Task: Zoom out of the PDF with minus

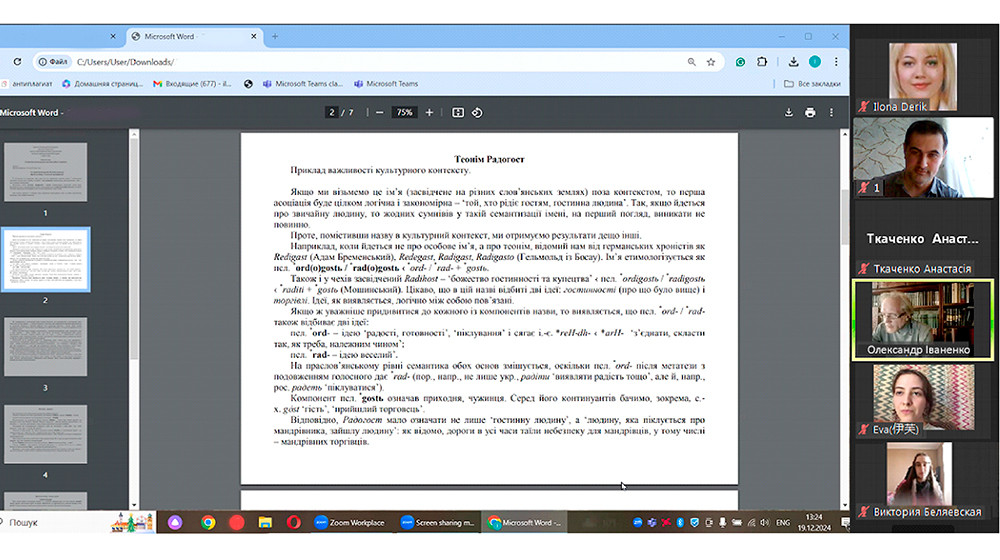Action: pos(379,112)
